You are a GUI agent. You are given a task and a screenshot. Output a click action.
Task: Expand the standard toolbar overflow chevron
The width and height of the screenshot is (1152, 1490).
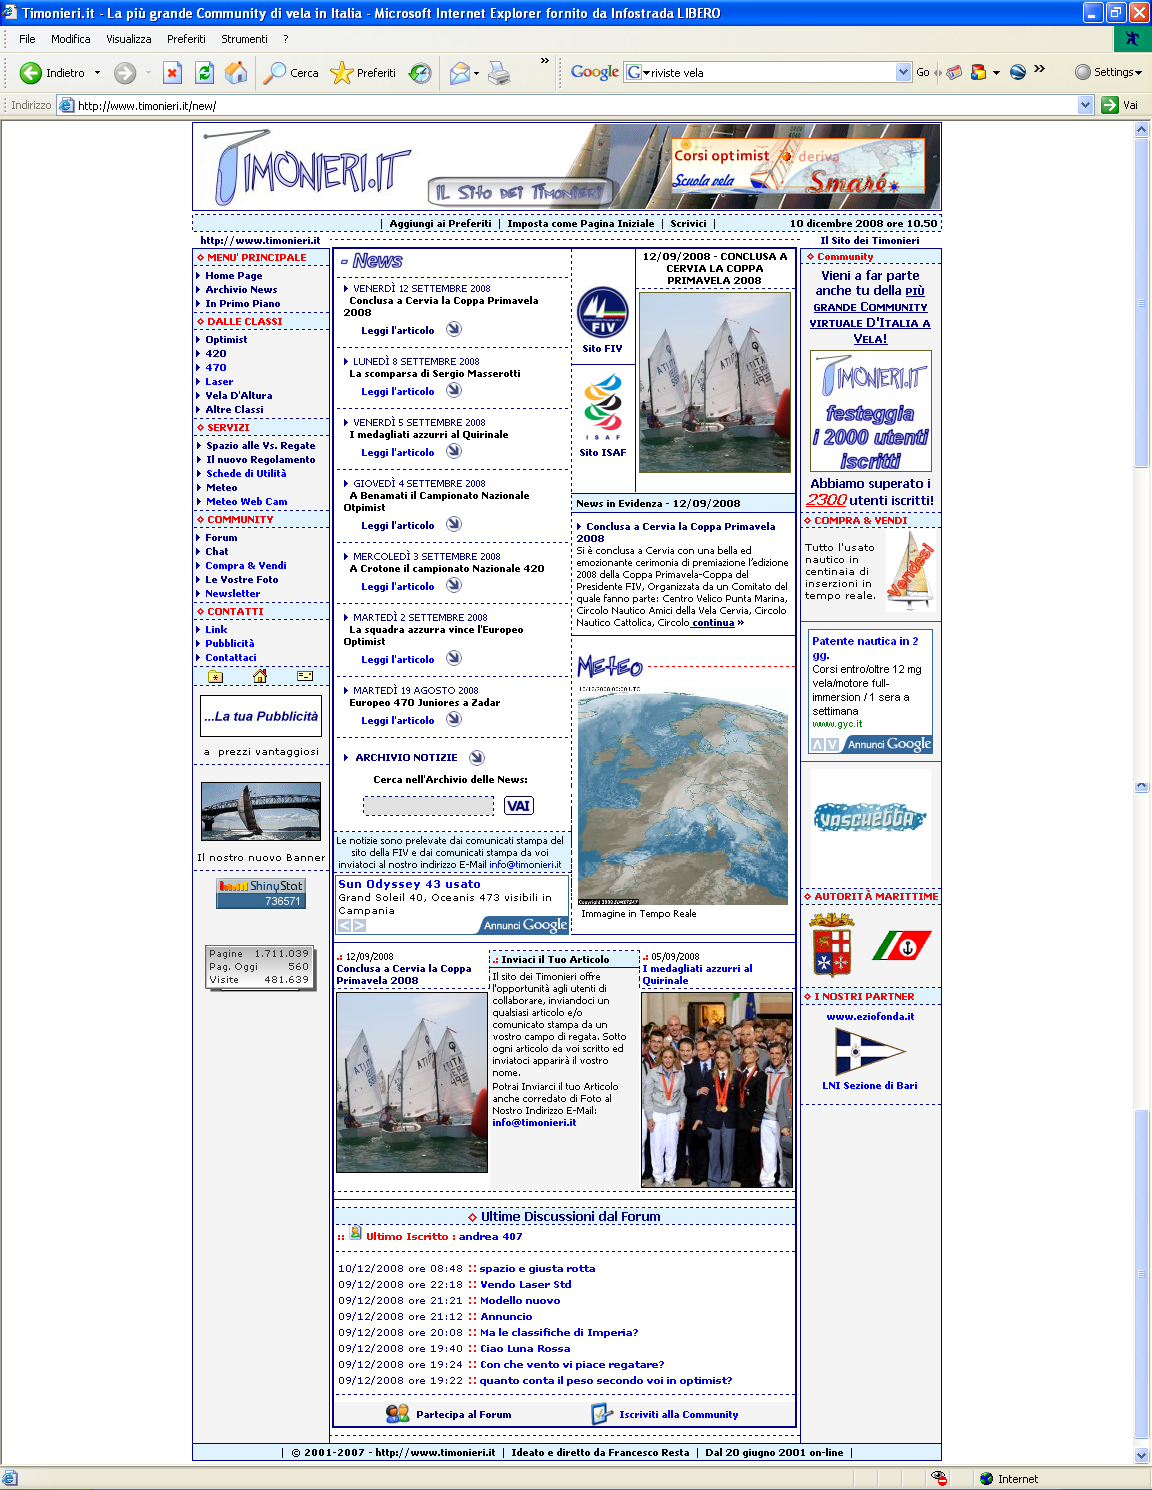click(545, 61)
